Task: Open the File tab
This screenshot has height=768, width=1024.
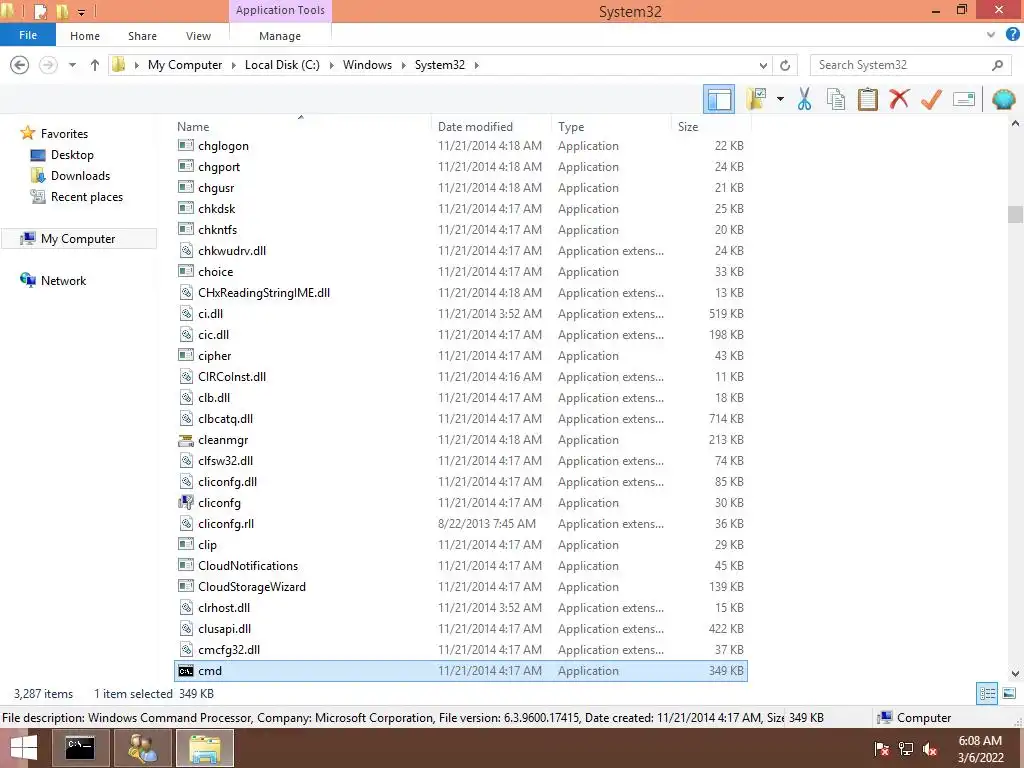Action: [27, 35]
